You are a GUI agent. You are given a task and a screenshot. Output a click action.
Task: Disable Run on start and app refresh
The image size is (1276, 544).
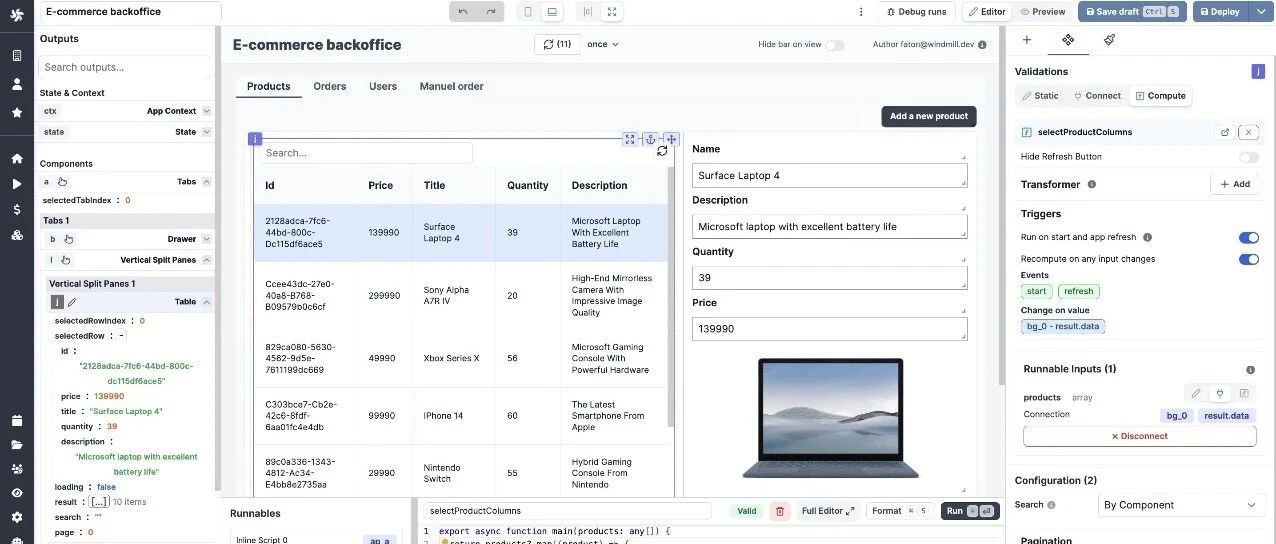(x=1249, y=238)
